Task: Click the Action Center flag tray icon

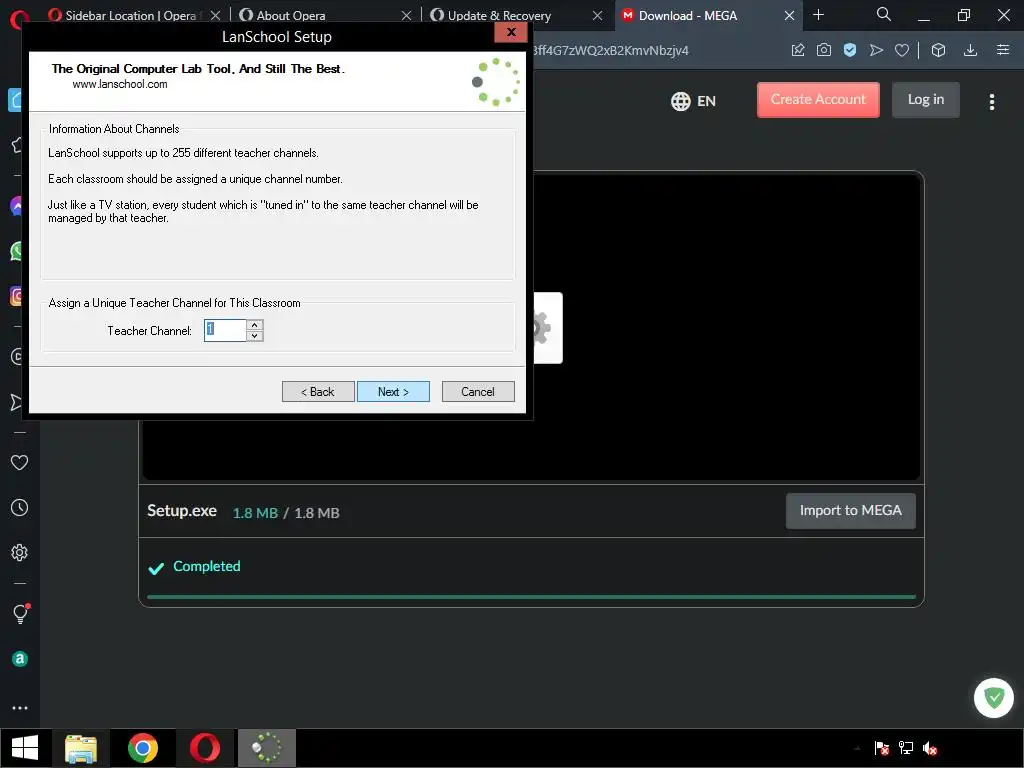Action: click(882, 748)
